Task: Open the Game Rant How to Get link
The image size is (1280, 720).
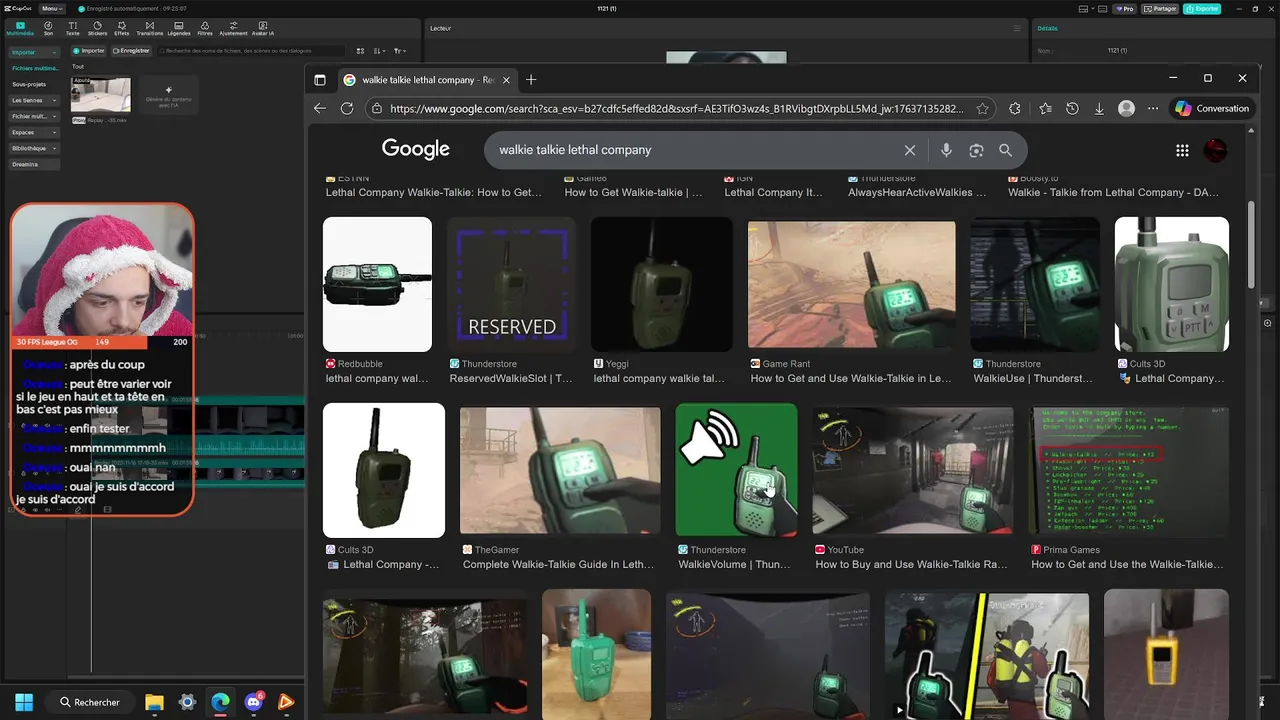Action: pos(851,379)
